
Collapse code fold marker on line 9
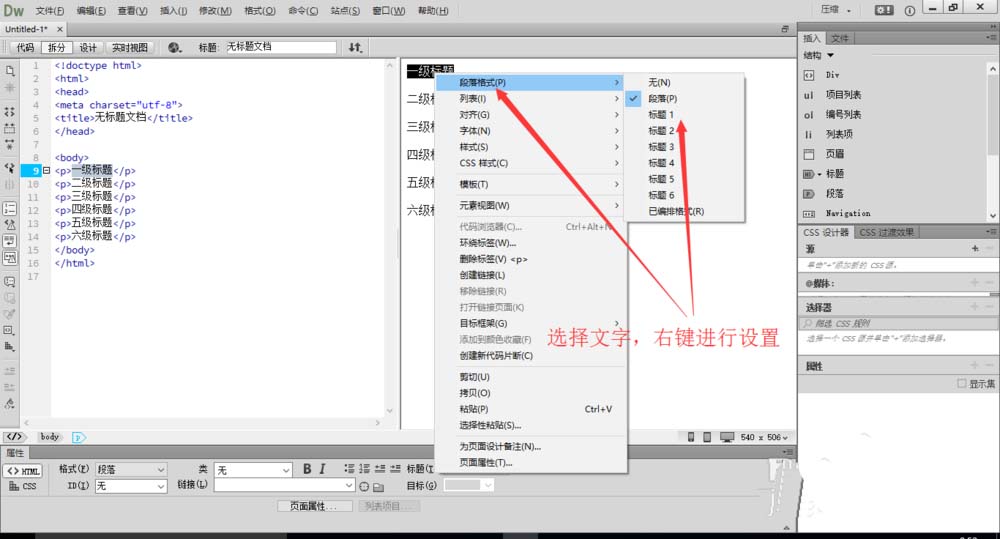(x=46, y=170)
